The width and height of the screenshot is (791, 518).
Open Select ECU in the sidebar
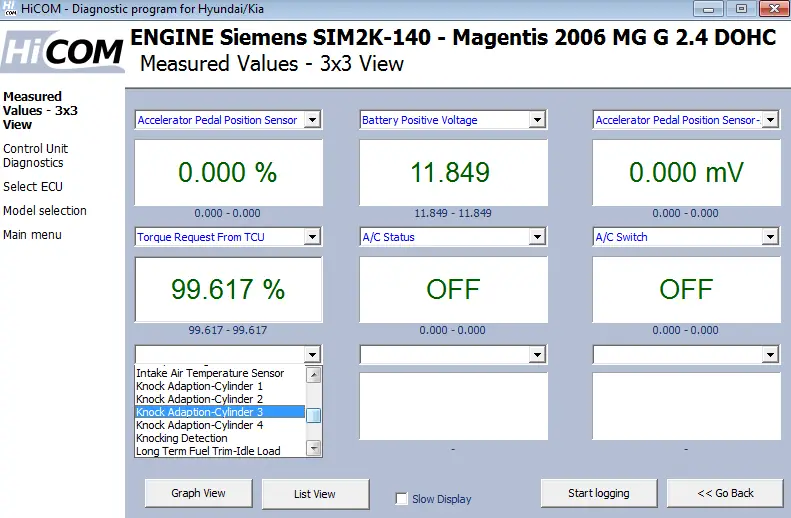tap(33, 187)
